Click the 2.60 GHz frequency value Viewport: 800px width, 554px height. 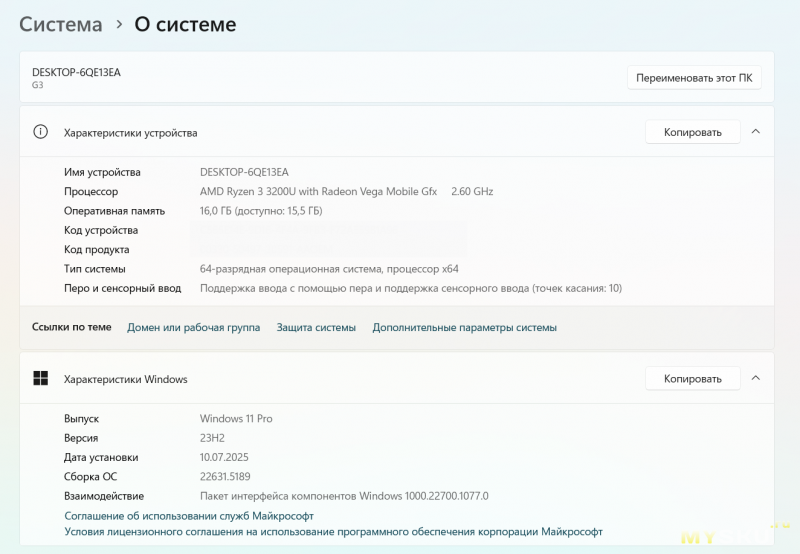472,191
